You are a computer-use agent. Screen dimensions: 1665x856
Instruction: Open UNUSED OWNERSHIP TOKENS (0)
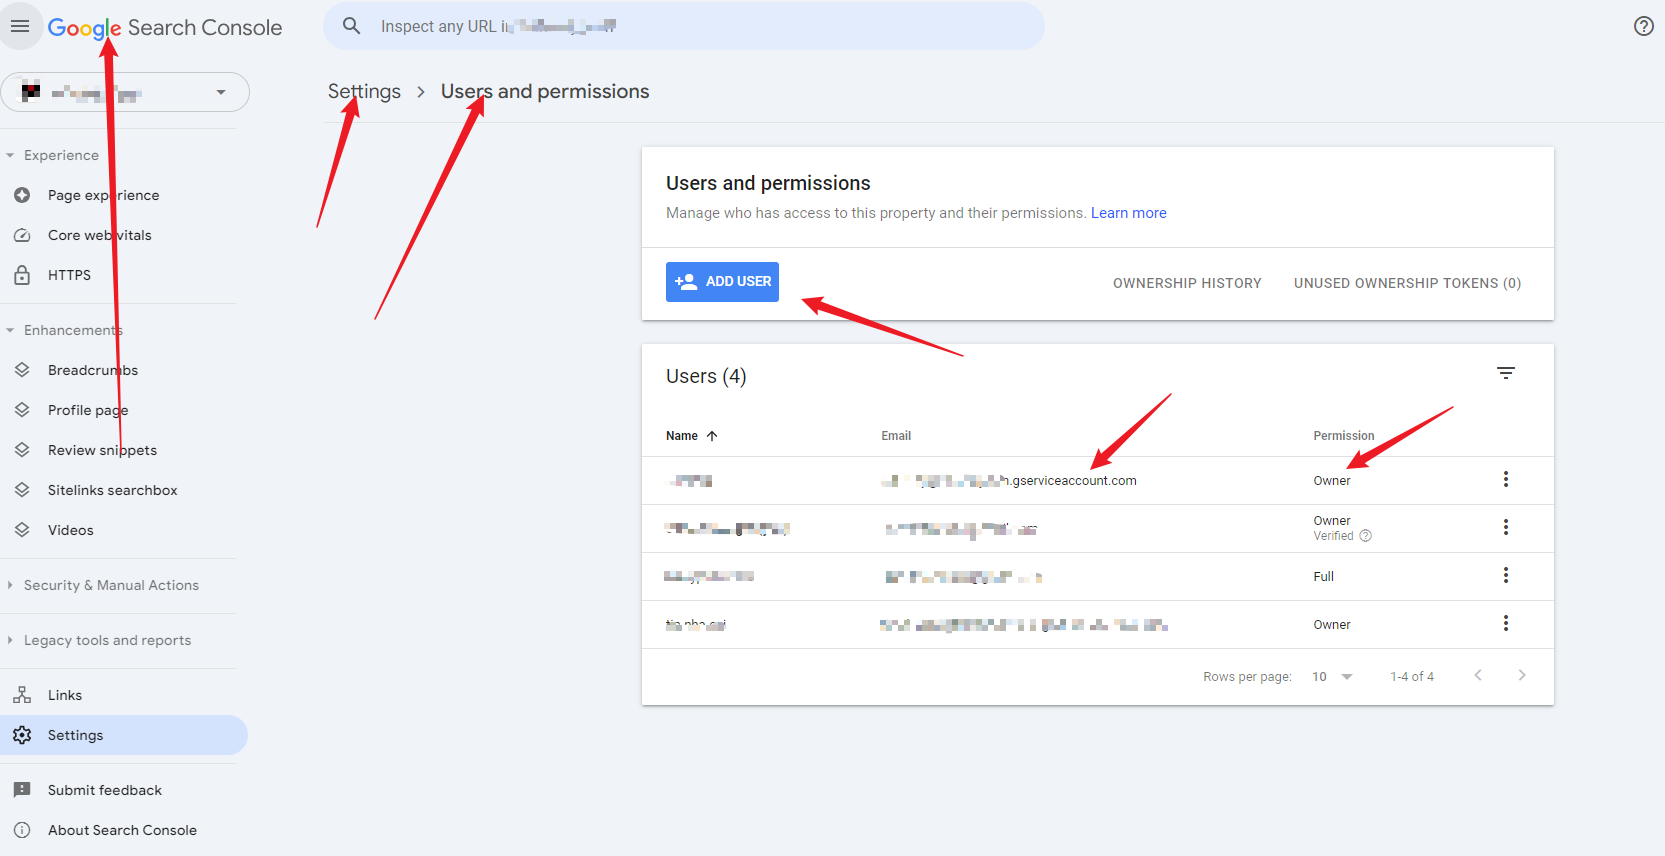[1407, 283]
